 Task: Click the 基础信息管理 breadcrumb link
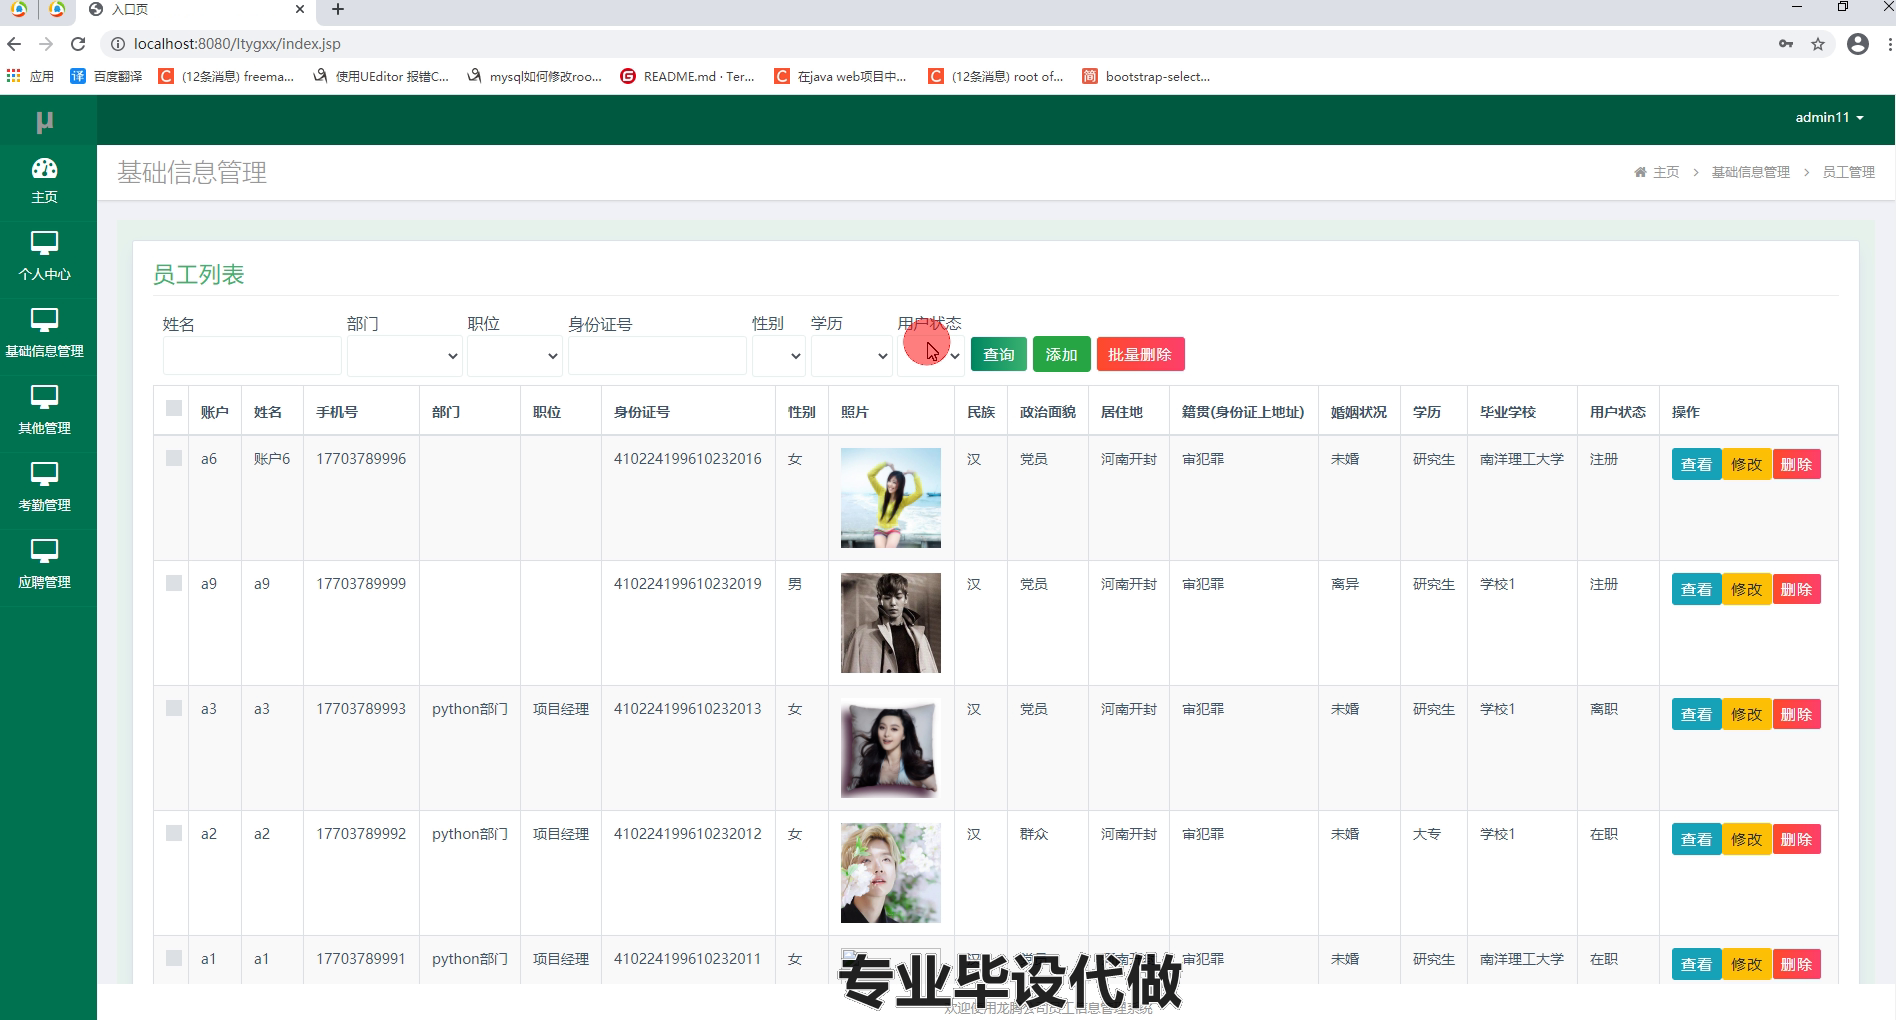pyautogui.click(x=1750, y=172)
